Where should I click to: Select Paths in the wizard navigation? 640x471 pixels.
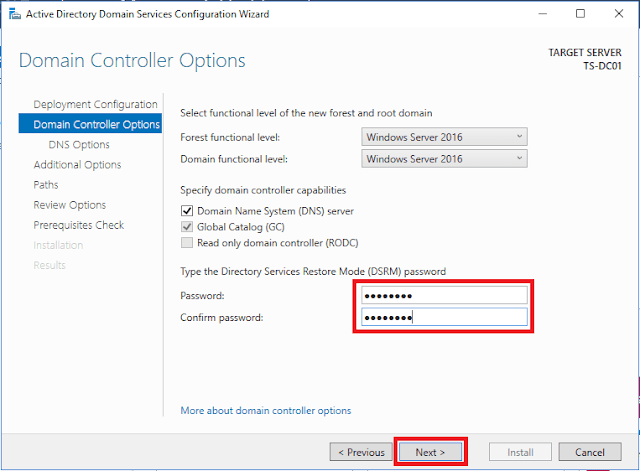tap(46, 185)
